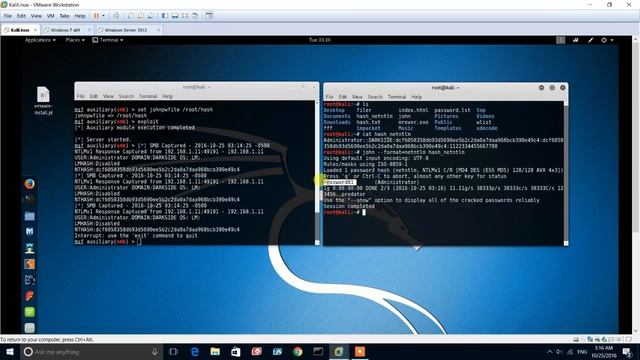Screen dimensions: 640x360
Task: Open Firefox from the Kali dock
Action: tap(29, 184)
